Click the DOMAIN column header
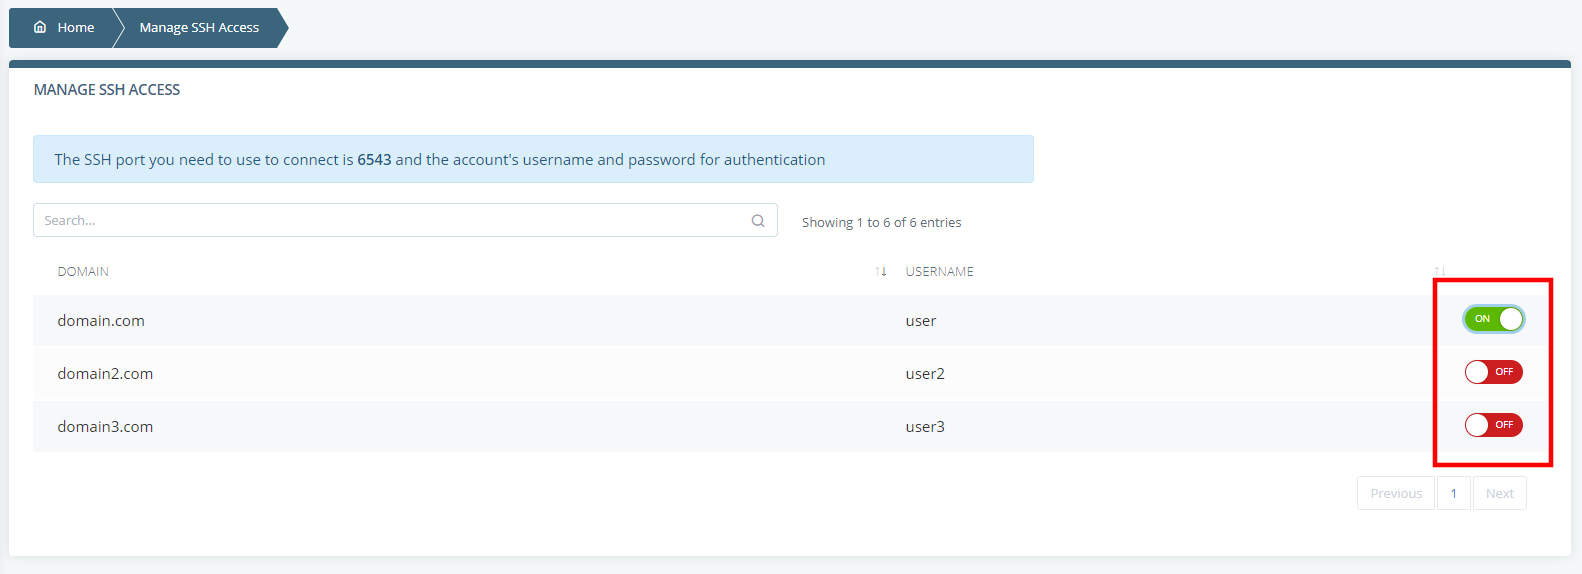Screen dimensions: 1582x574 (x=83, y=271)
